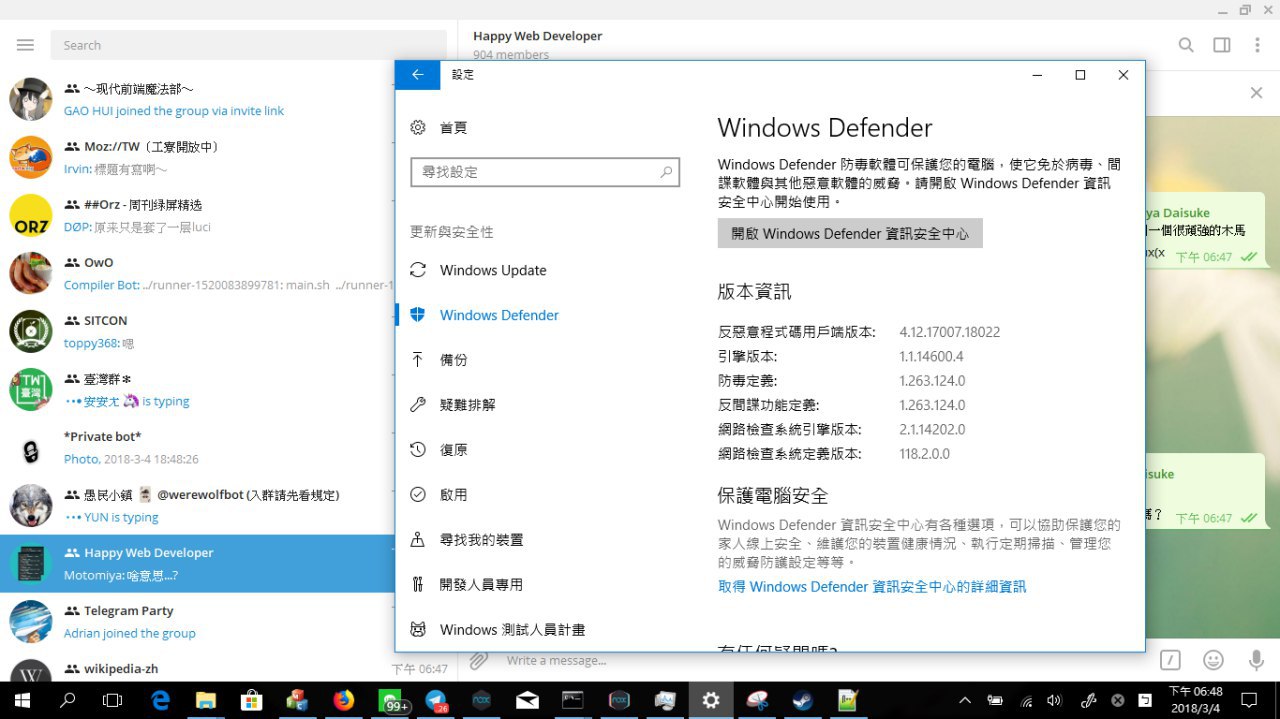Click 開啟 Windows Defender 資訊安全中心 button
This screenshot has height=719, width=1280.
[x=850, y=233]
